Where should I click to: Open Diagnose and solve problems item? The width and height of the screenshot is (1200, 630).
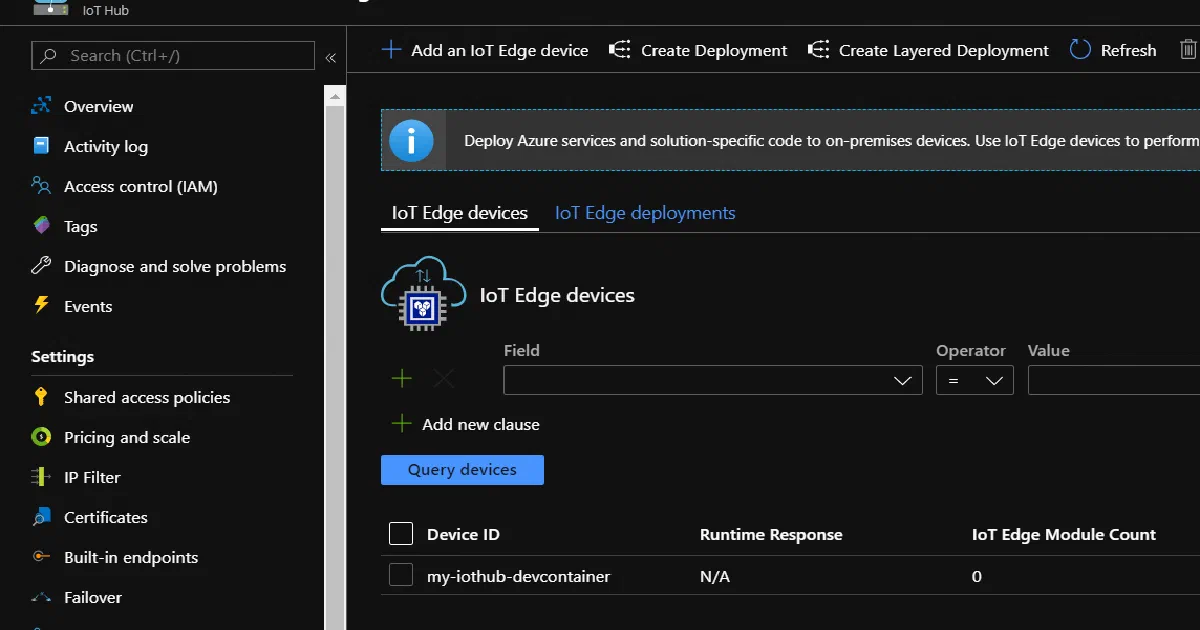pos(175,266)
